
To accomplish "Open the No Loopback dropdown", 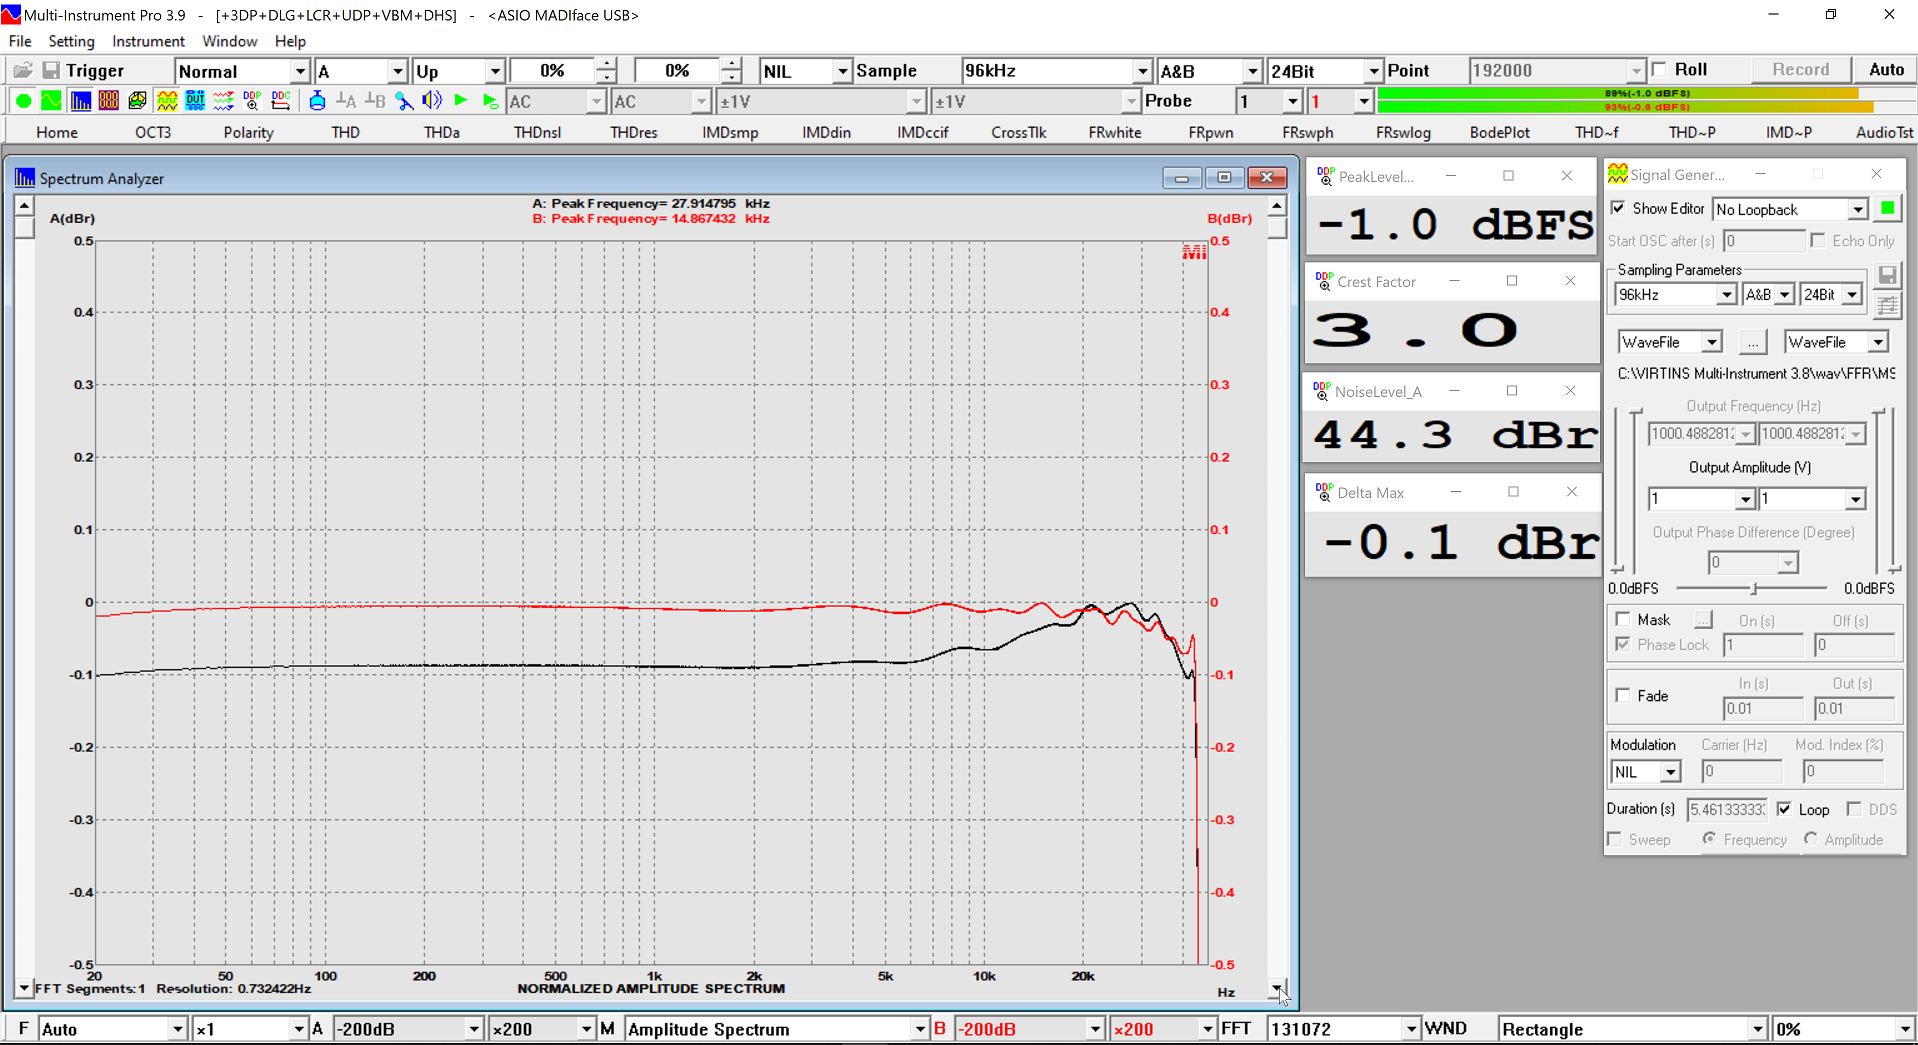I will [1789, 209].
